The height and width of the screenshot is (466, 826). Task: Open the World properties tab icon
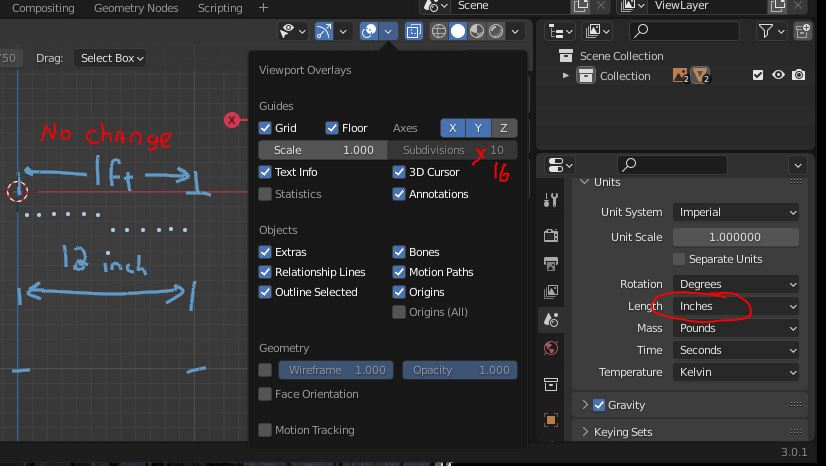(x=551, y=348)
